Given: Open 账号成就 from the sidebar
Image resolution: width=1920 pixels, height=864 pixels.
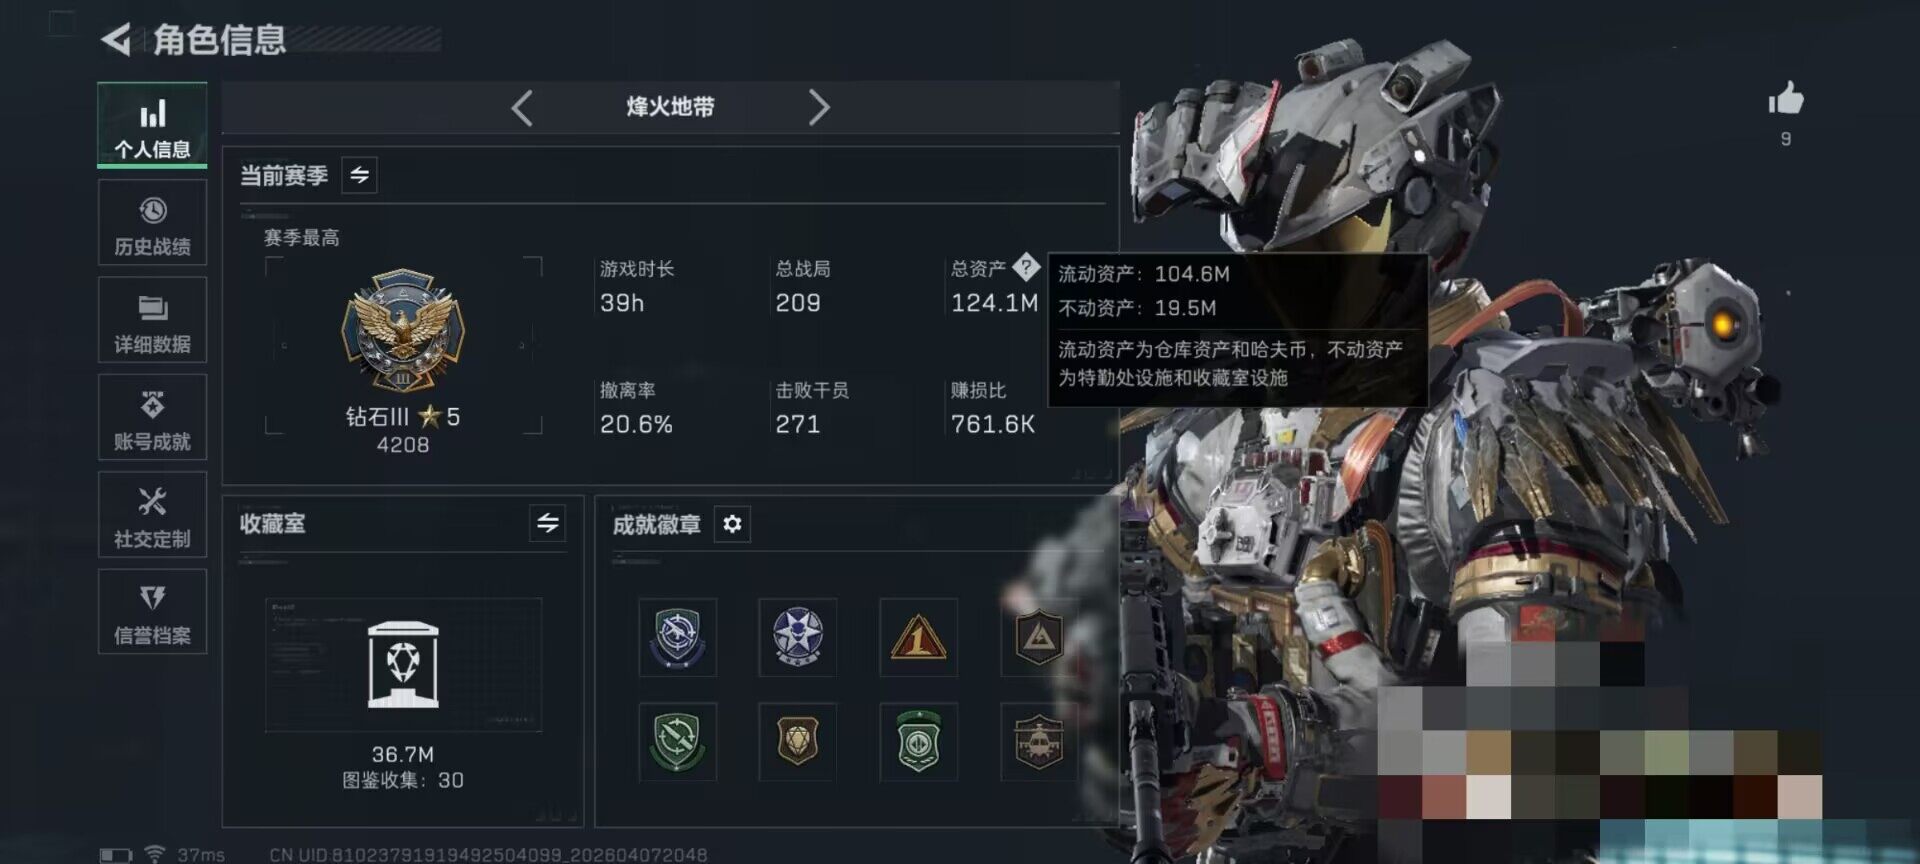Looking at the screenshot, I should [152, 418].
